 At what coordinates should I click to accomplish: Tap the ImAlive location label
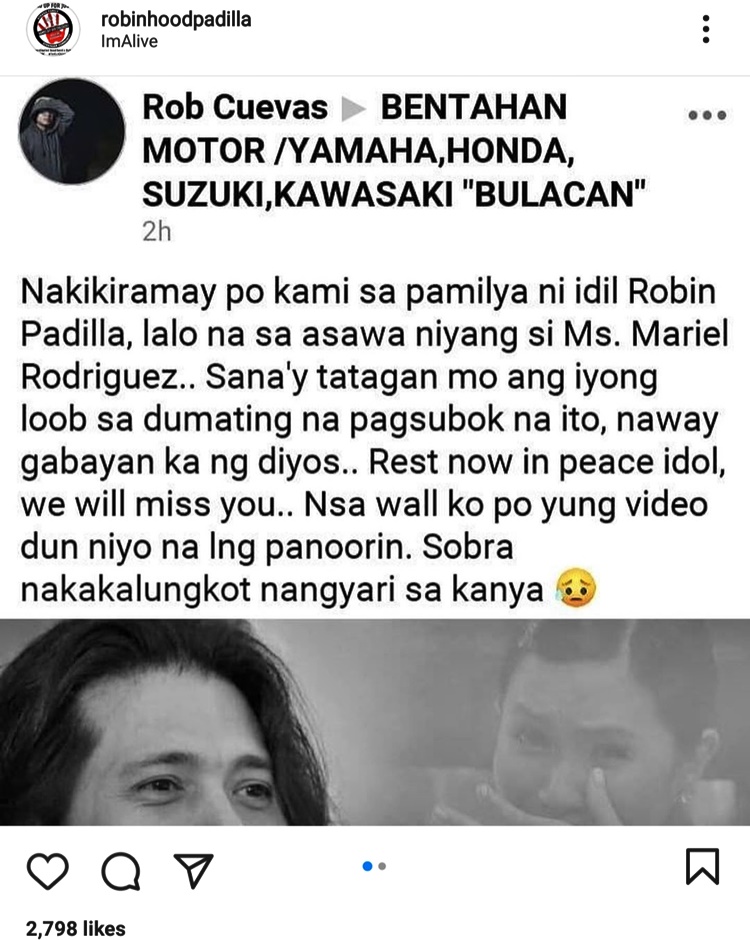(129, 41)
